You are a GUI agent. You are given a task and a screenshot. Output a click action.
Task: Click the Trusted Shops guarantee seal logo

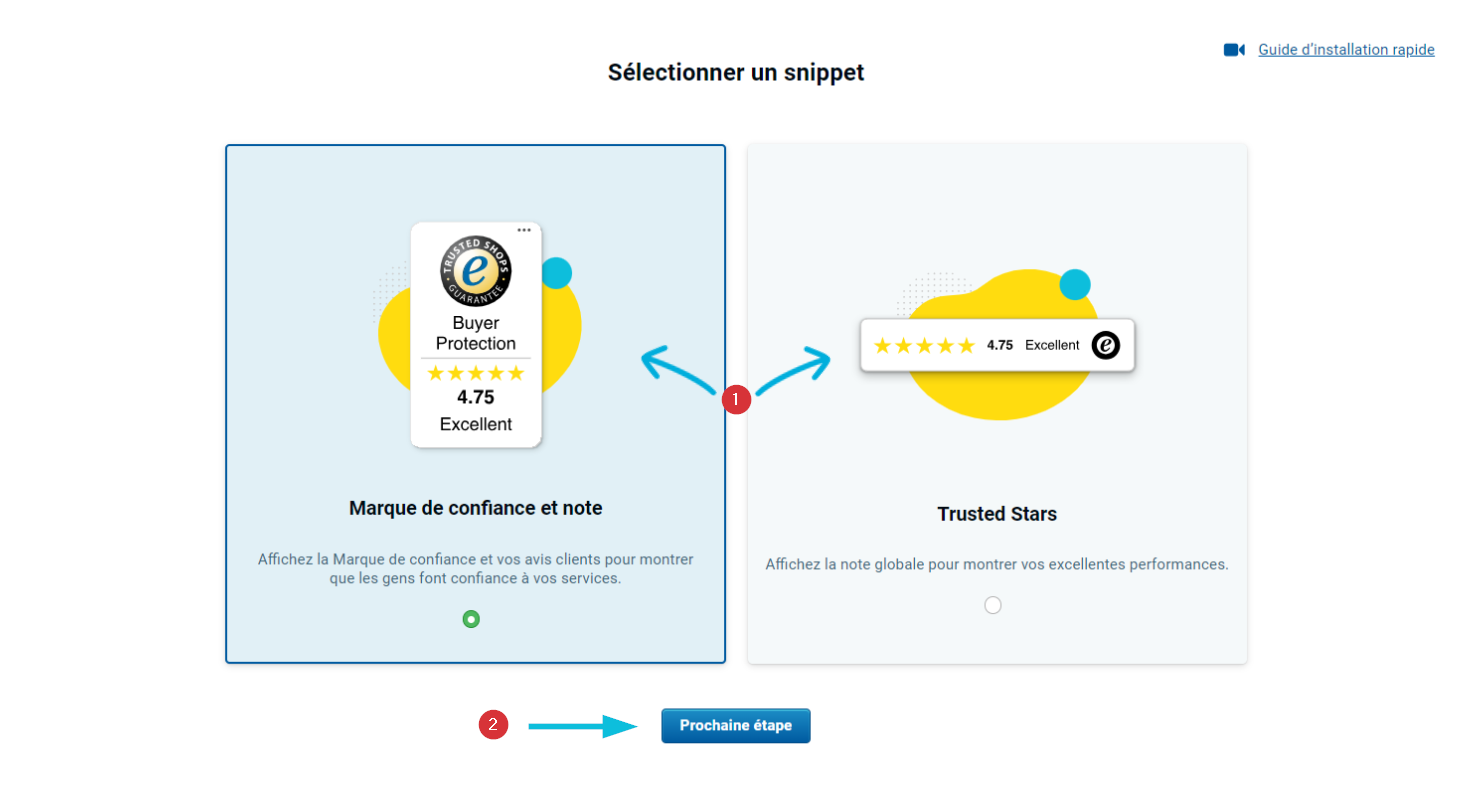pos(476,271)
